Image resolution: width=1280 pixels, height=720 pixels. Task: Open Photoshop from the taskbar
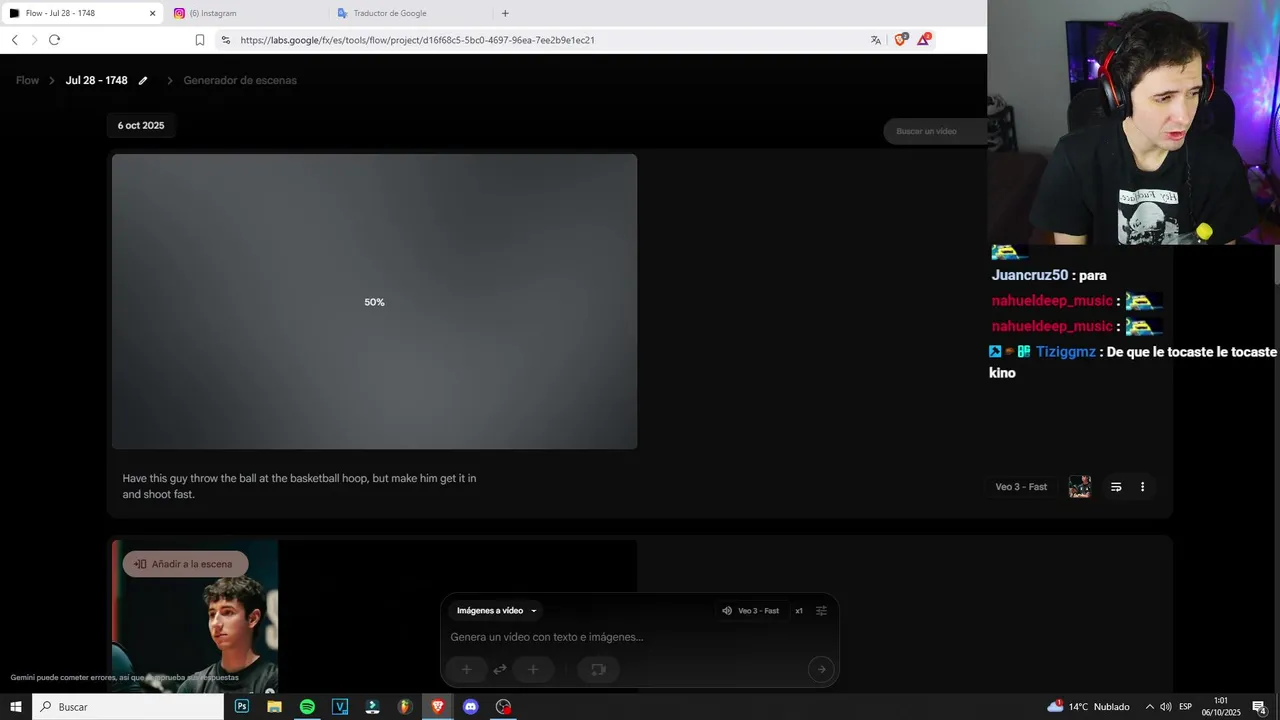[x=242, y=707]
